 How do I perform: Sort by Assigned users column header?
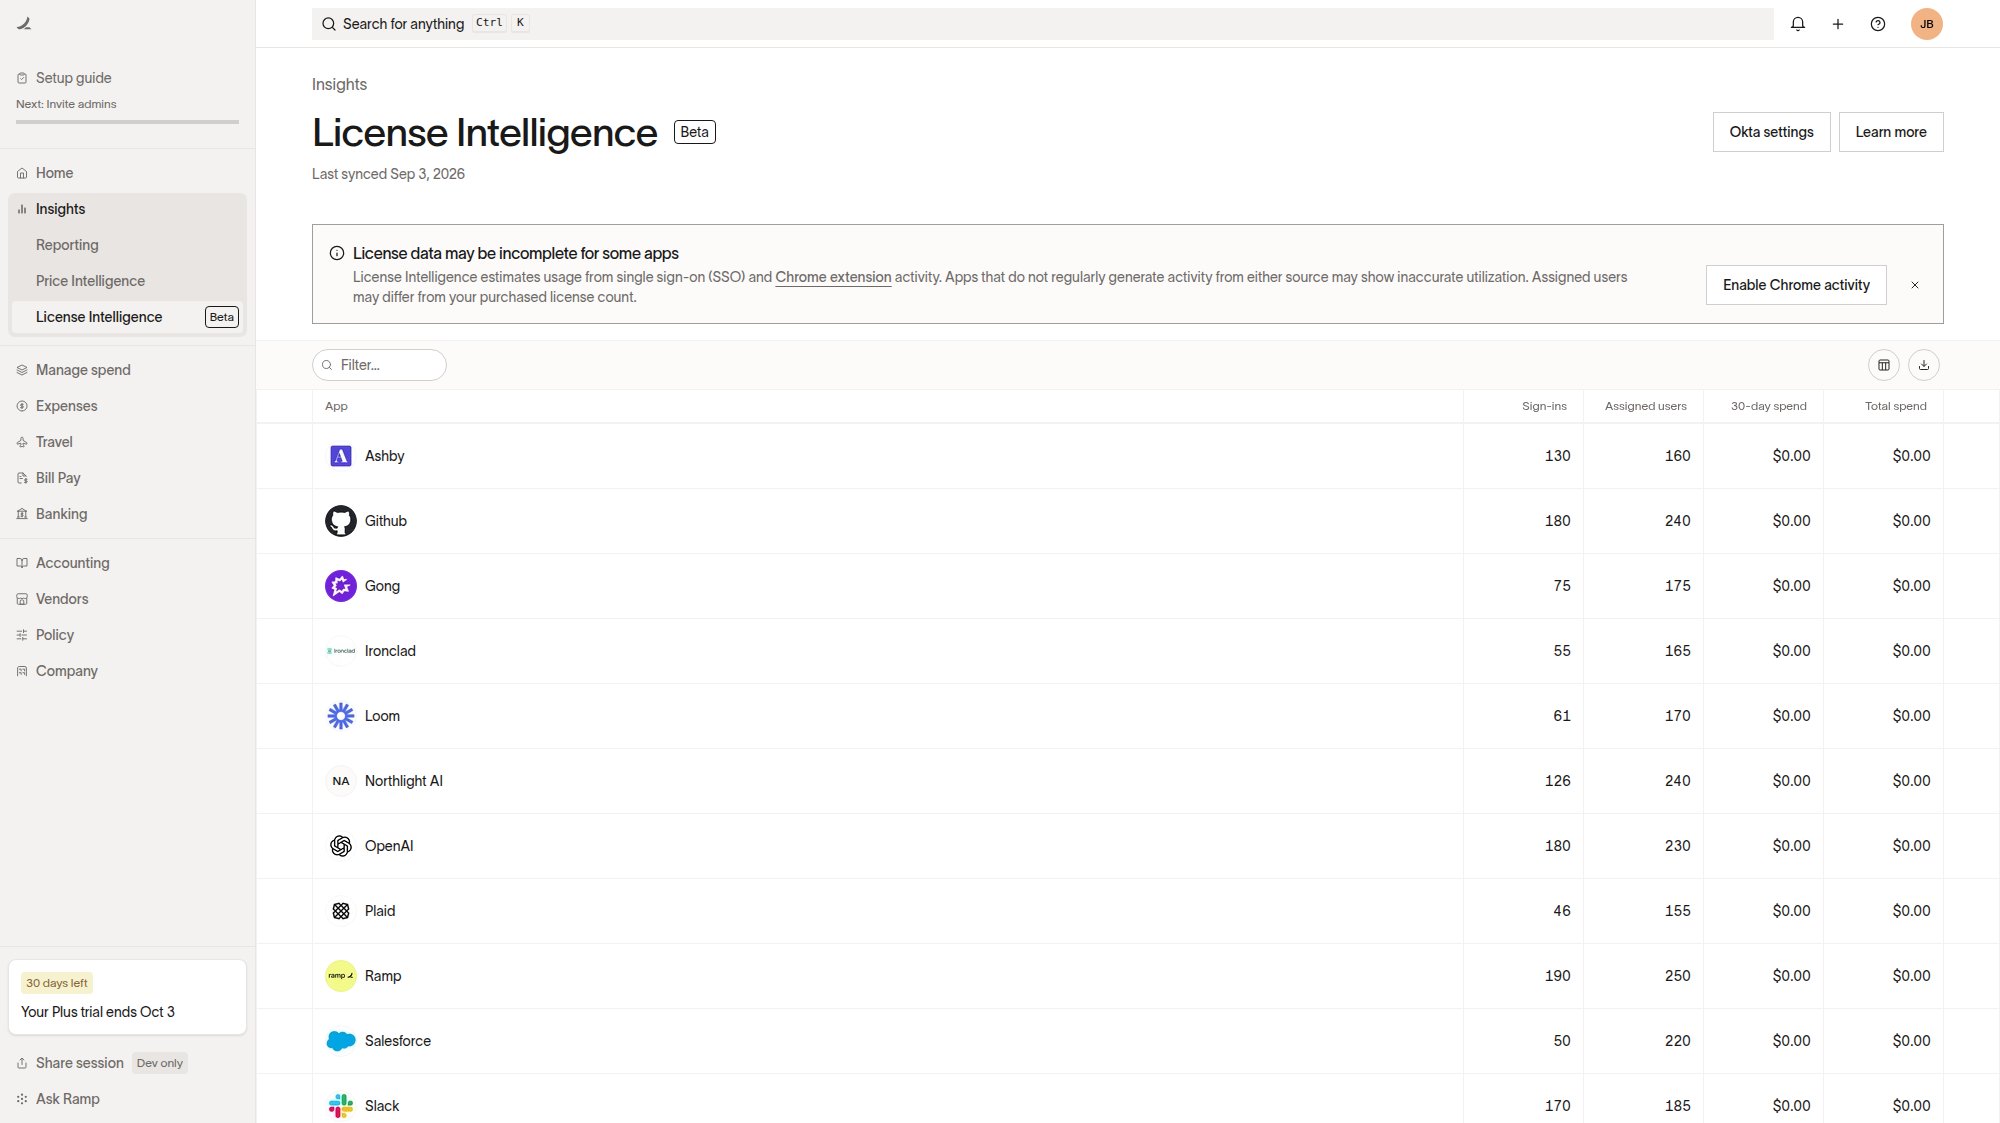tap(1645, 406)
